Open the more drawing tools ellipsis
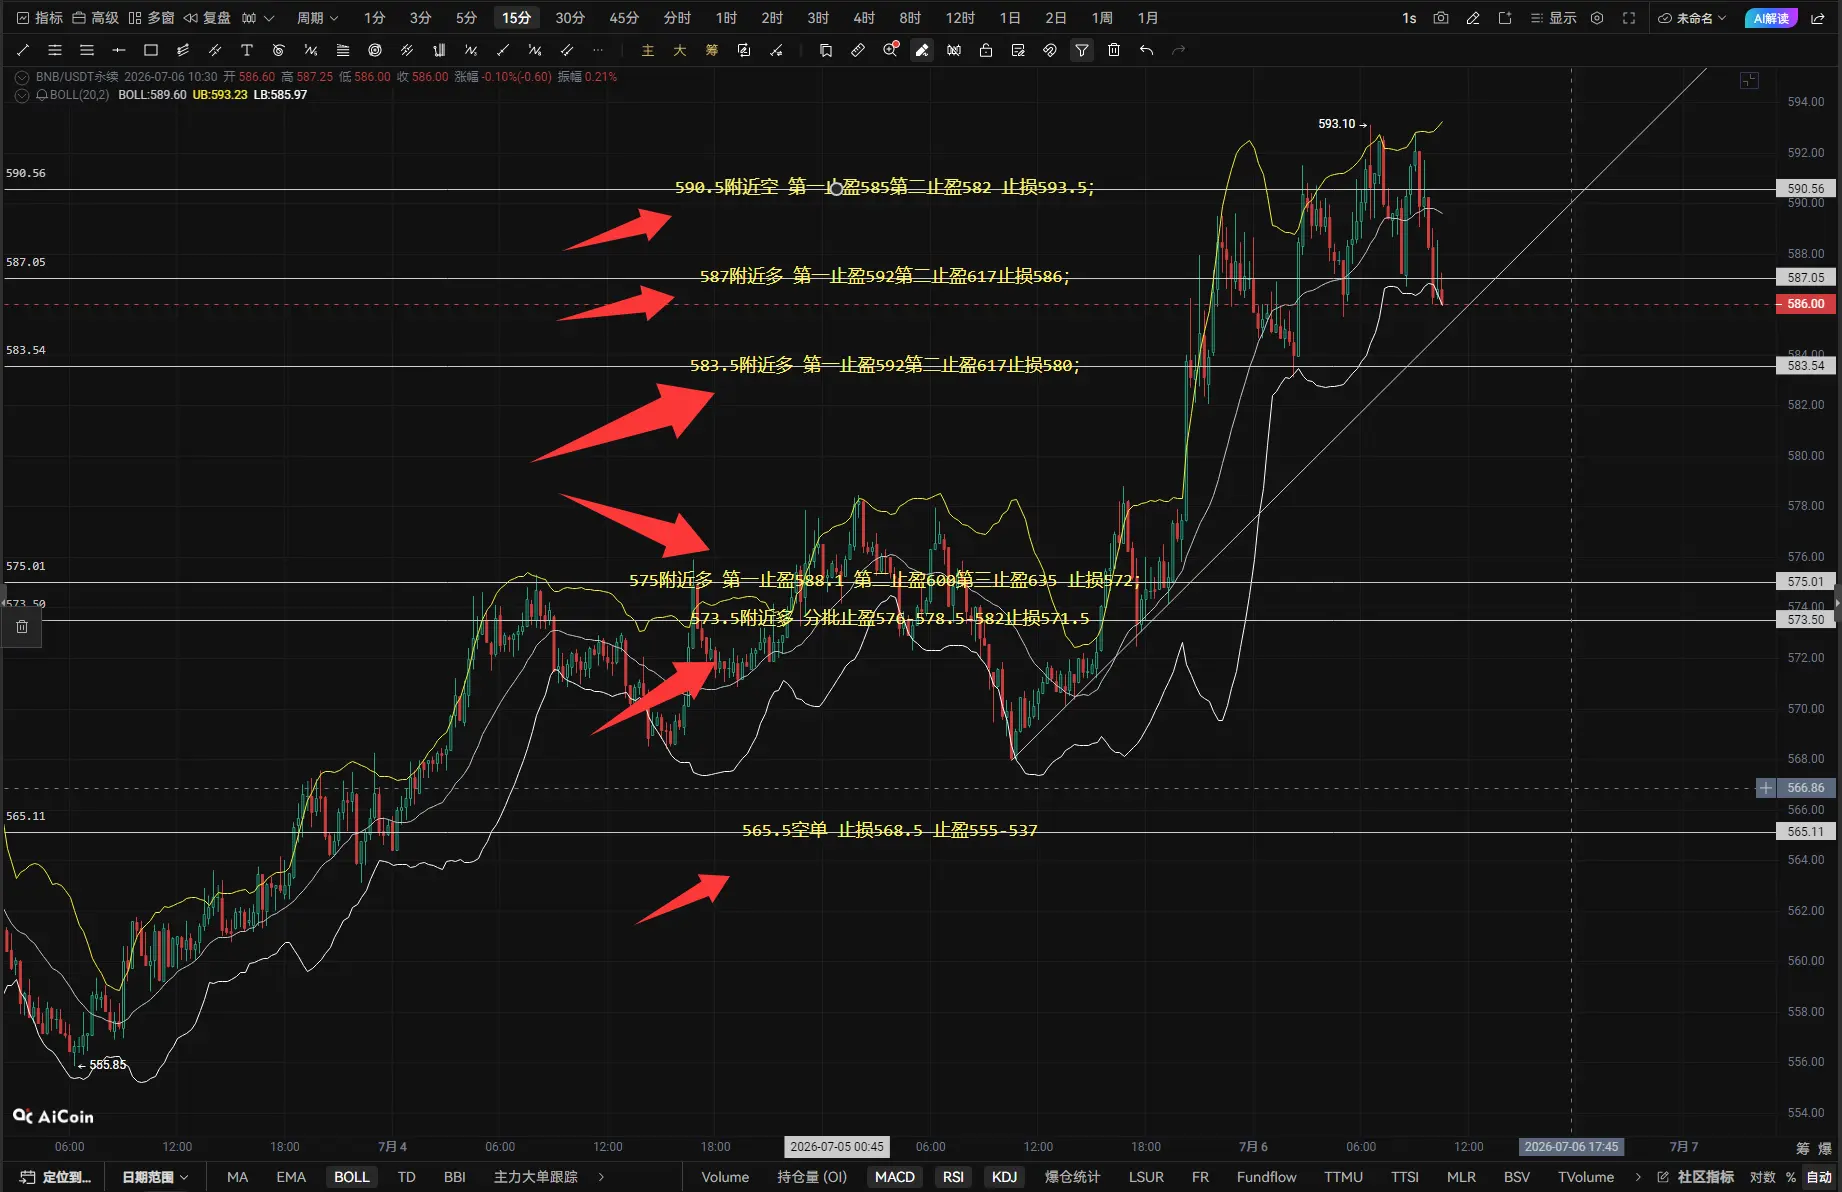The image size is (1842, 1192). pos(598,50)
